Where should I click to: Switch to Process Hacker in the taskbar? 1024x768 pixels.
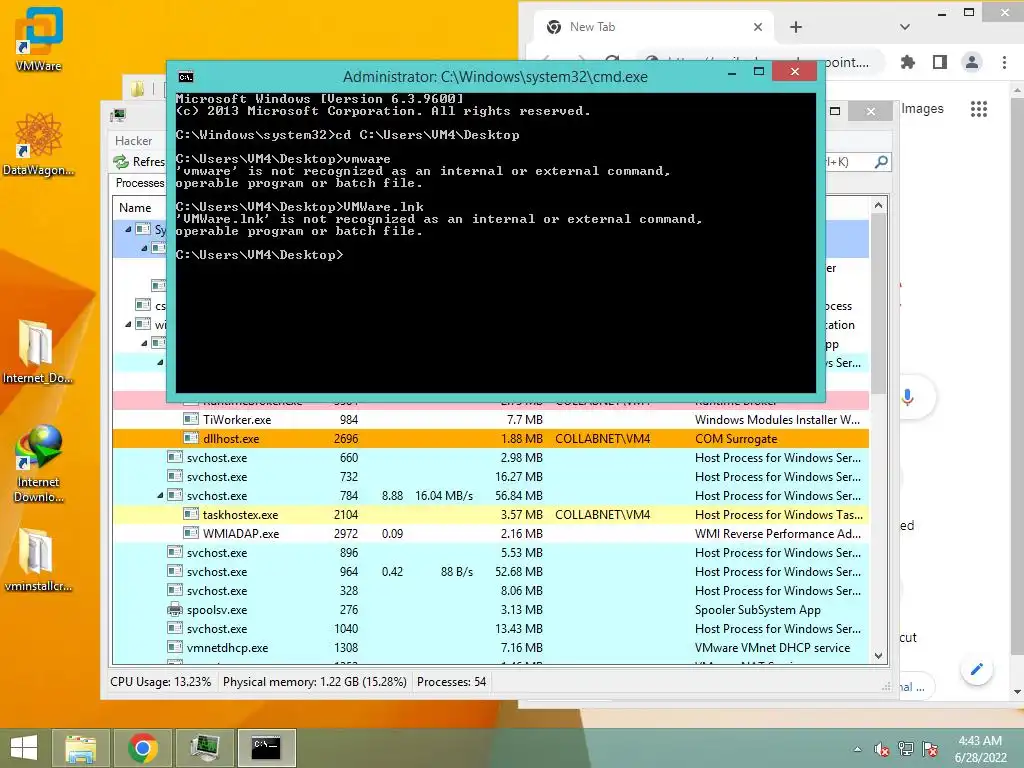point(204,748)
